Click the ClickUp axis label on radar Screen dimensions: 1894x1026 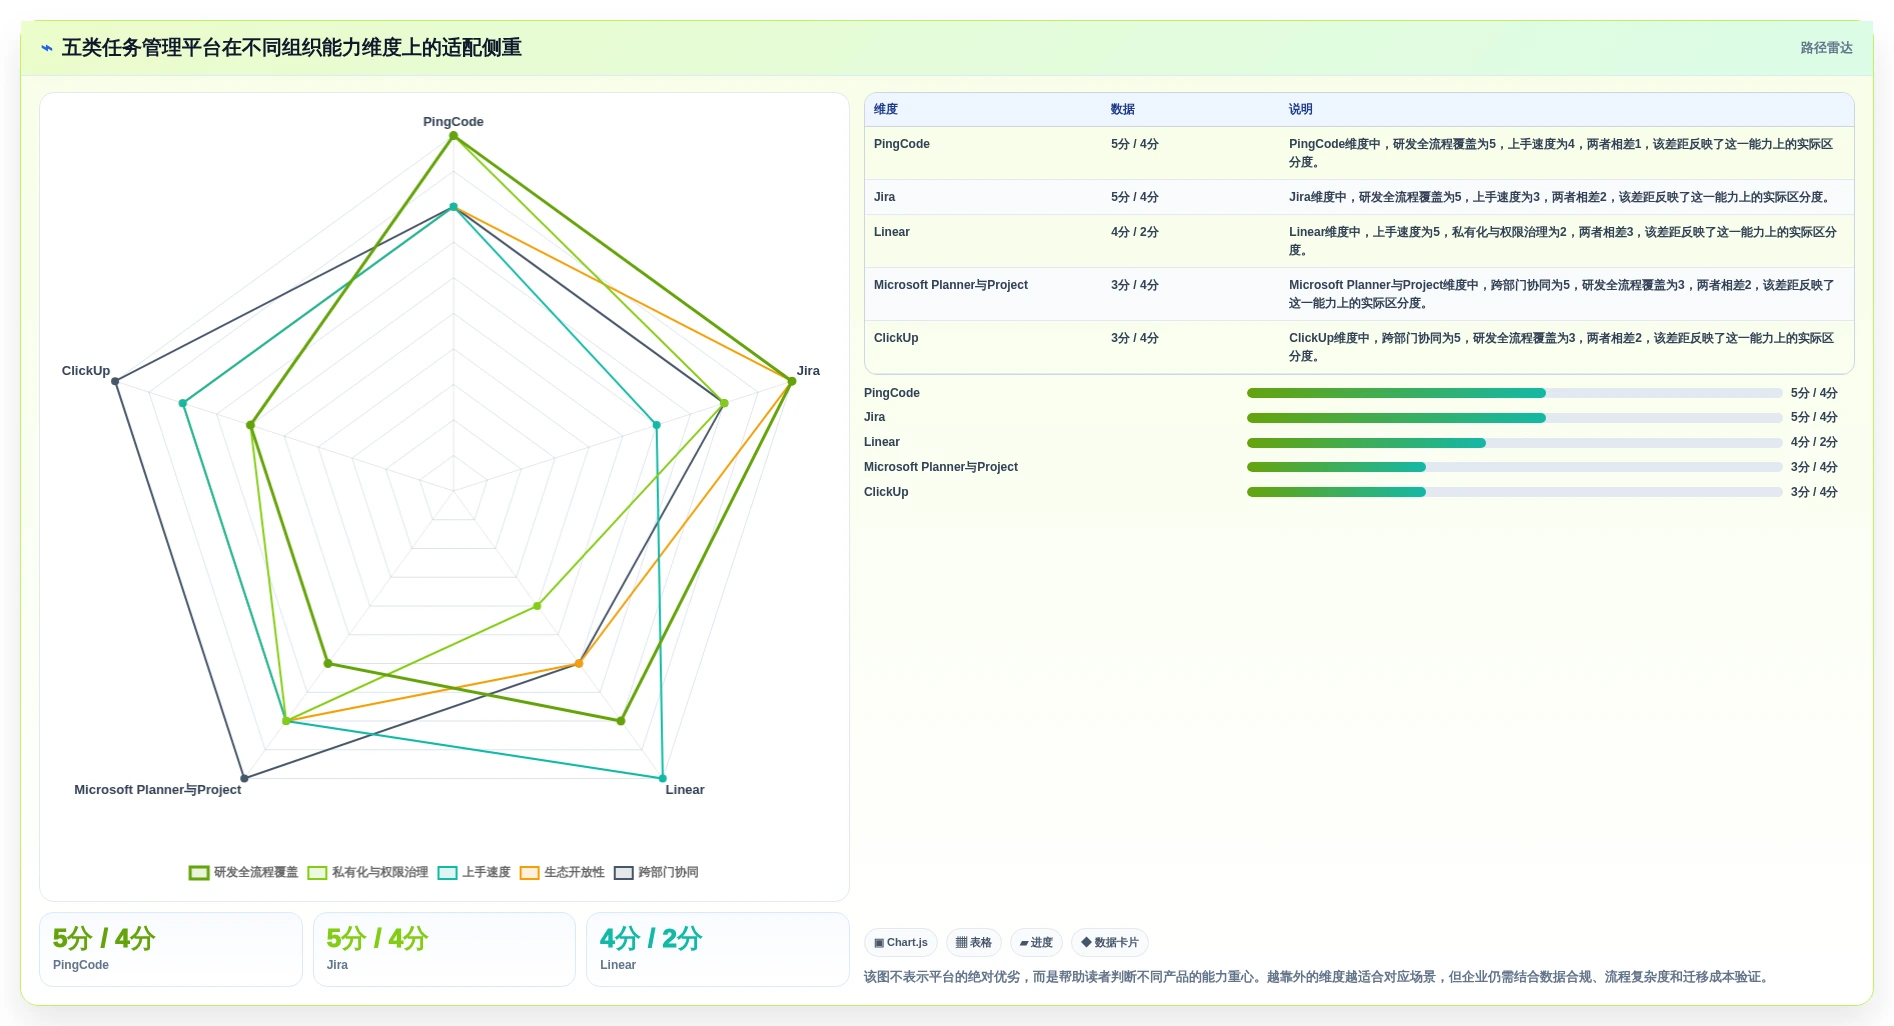coord(86,371)
